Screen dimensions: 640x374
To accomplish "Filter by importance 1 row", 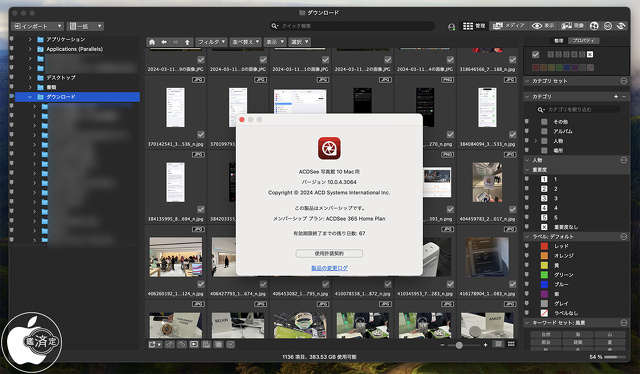I will point(576,179).
